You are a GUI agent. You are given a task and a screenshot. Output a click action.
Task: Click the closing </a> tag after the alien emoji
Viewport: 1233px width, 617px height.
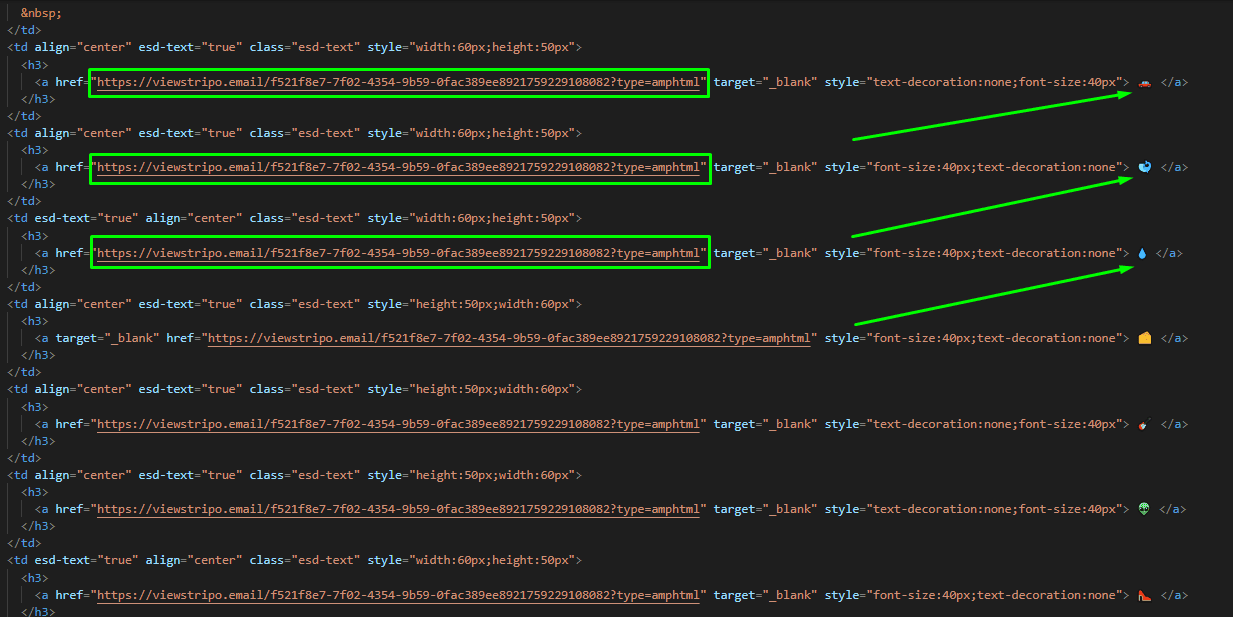[x=1174, y=510]
